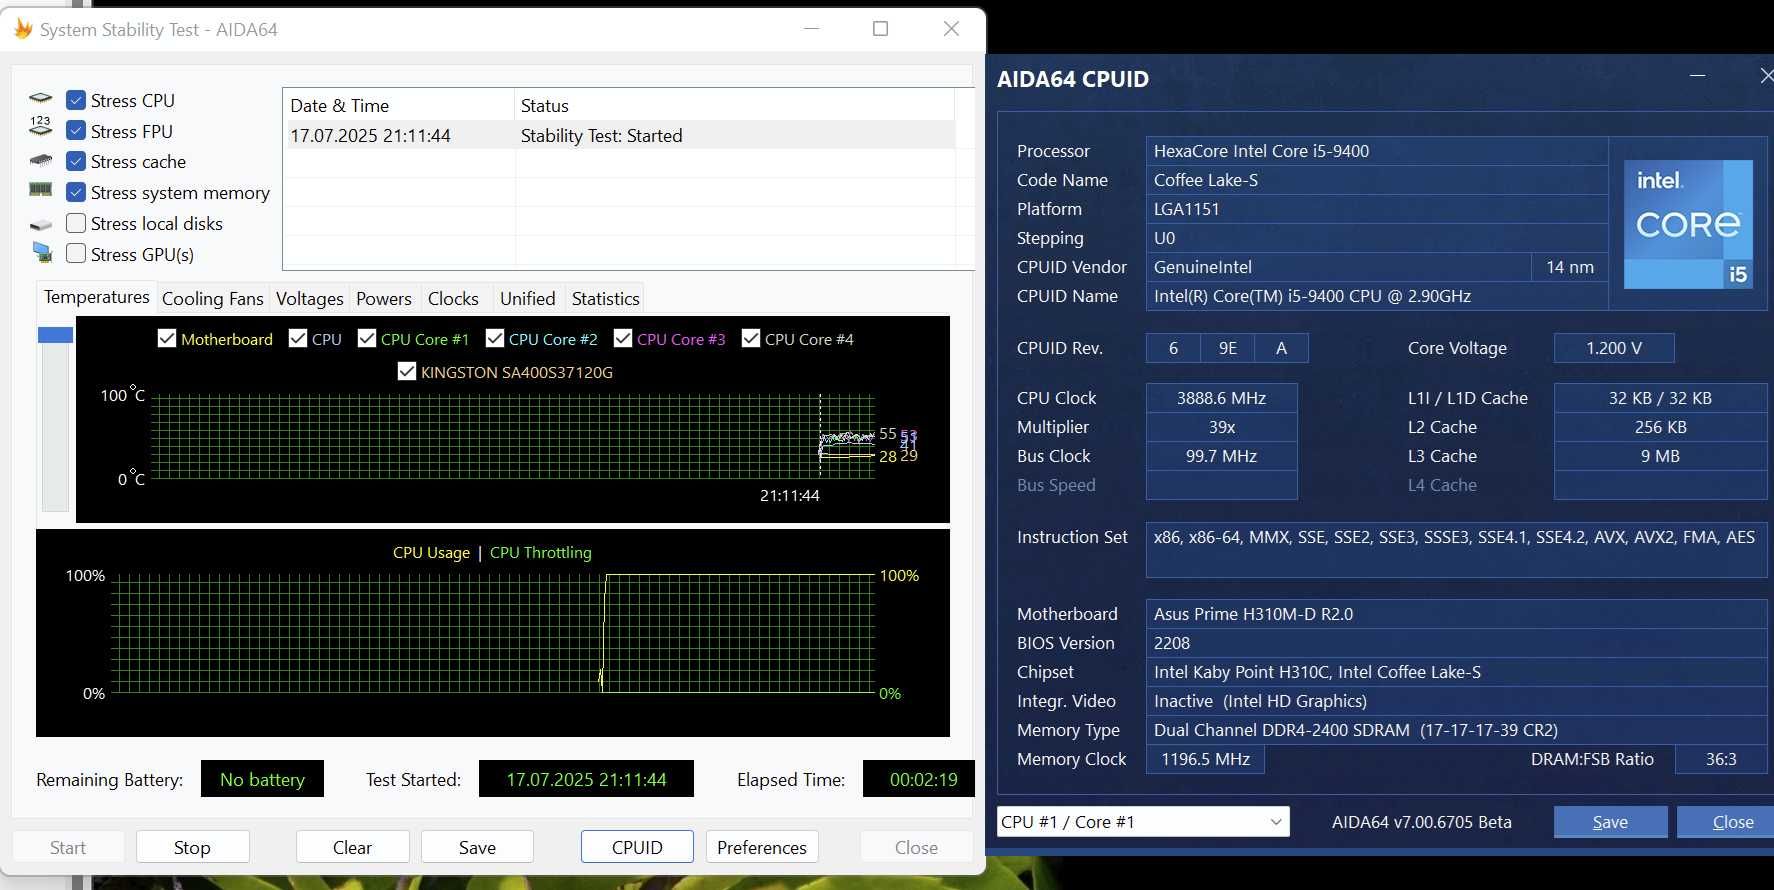Click the disk drive icon beside Stress local disks
The height and width of the screenshot is (890, 1774).
[41, 225]
